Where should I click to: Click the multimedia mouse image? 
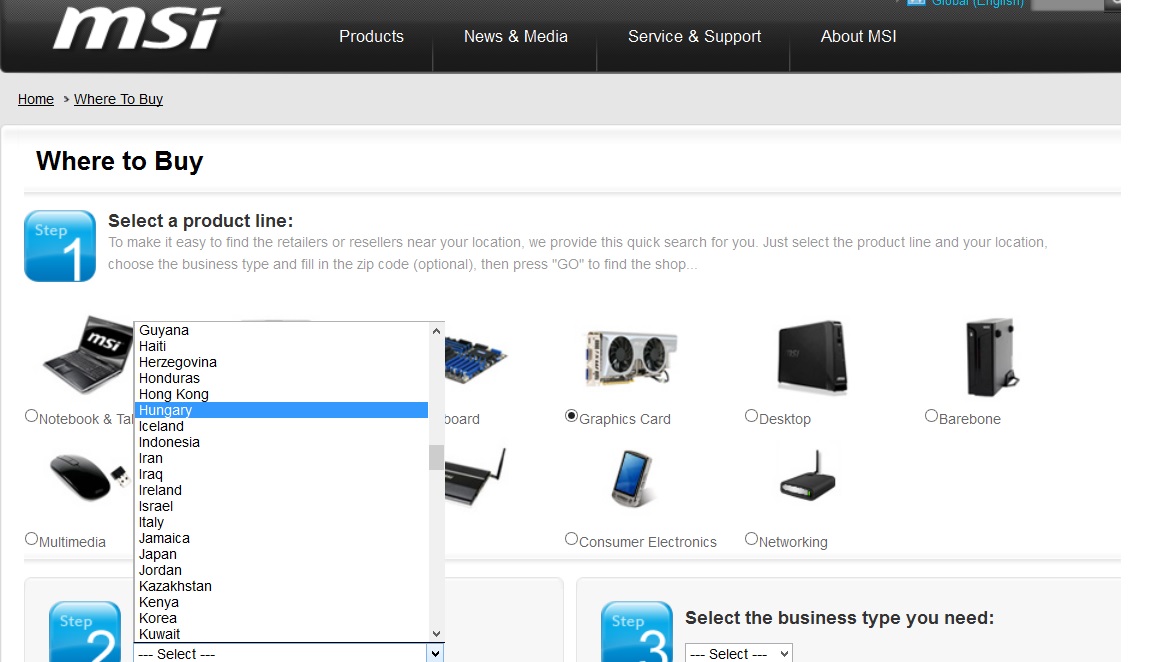click(90, 477)
